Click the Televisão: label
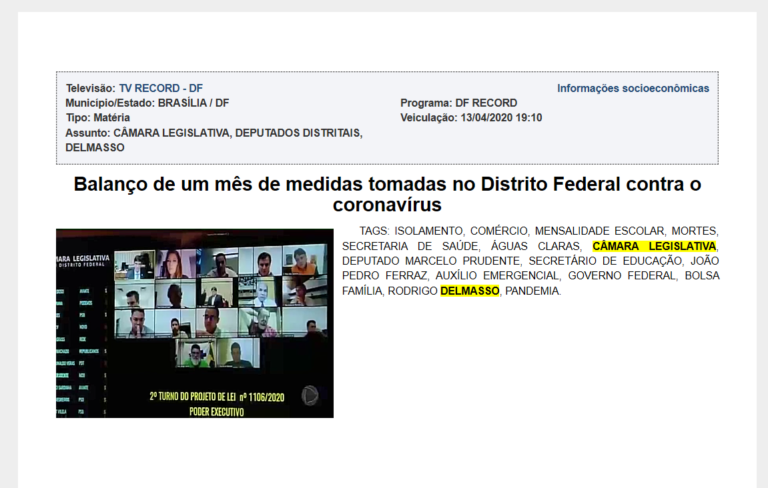Image resolution: width=768 pixels, height=488 pixels. (x=91, y=88)
